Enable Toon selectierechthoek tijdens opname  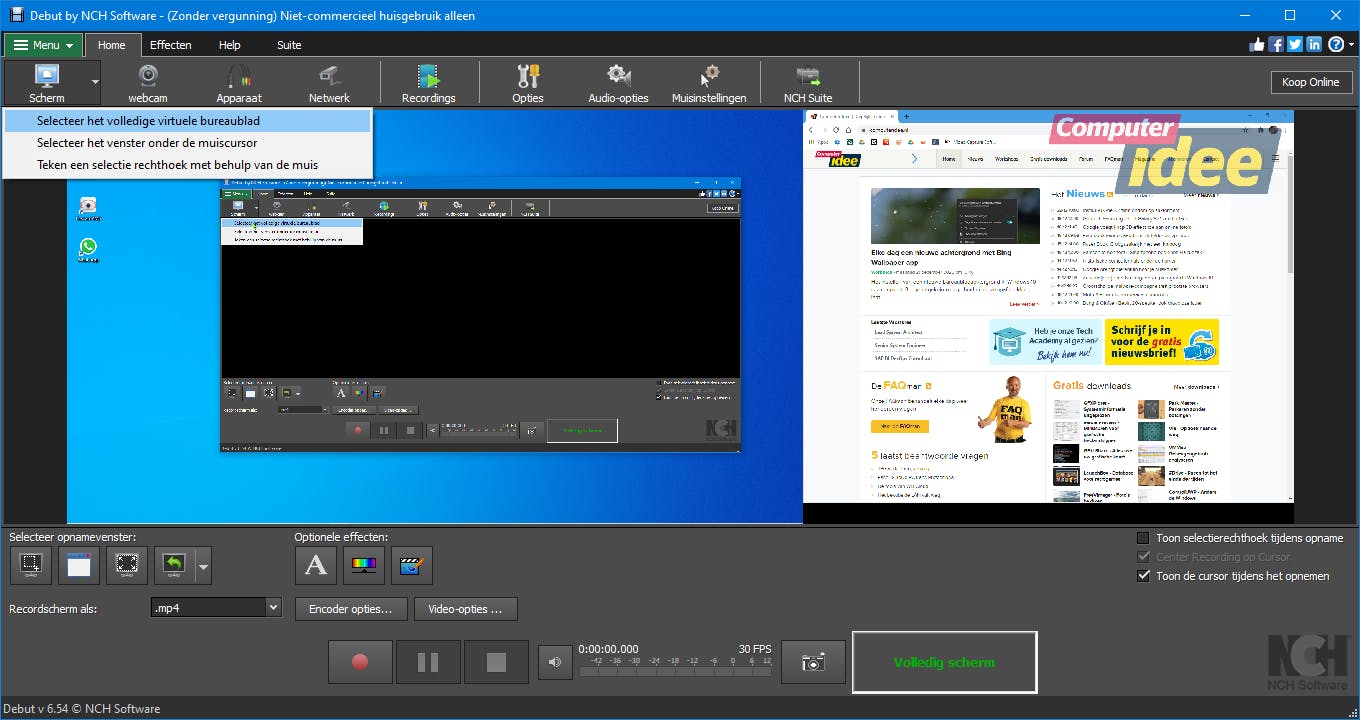1144,538
